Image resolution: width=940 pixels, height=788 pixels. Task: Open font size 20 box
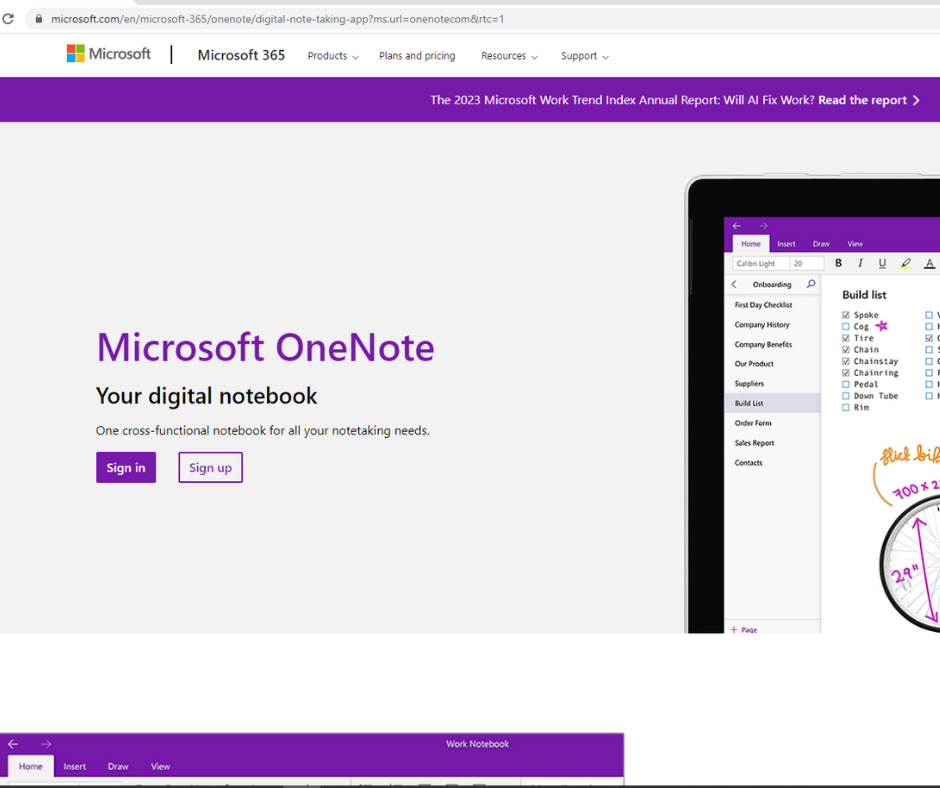point(806,263)
